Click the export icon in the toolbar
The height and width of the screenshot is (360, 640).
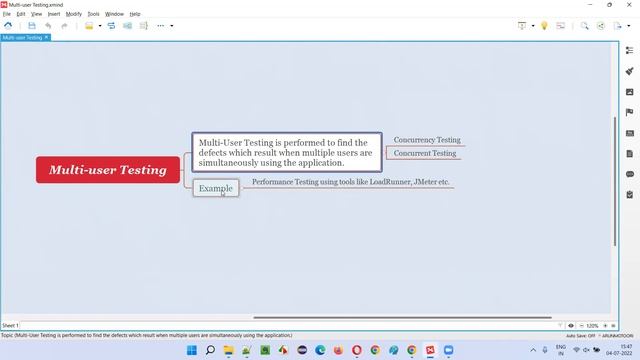click(617, 26)
